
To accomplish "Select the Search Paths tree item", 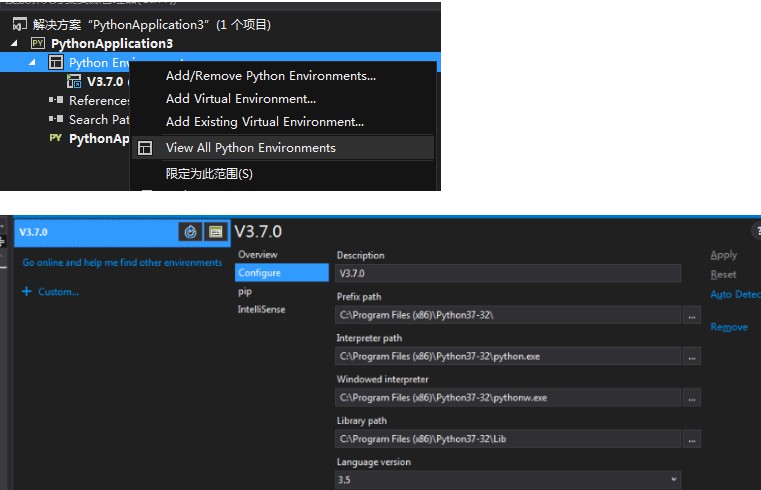I will point(99,119).
